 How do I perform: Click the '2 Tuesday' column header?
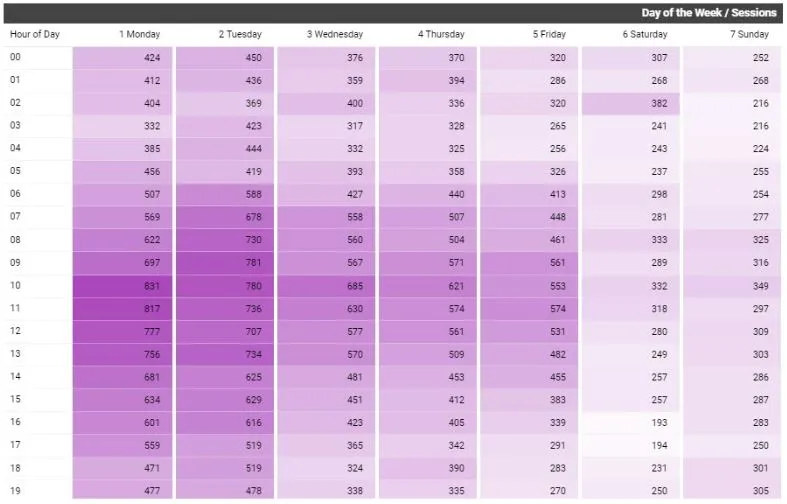pos(240,34)
